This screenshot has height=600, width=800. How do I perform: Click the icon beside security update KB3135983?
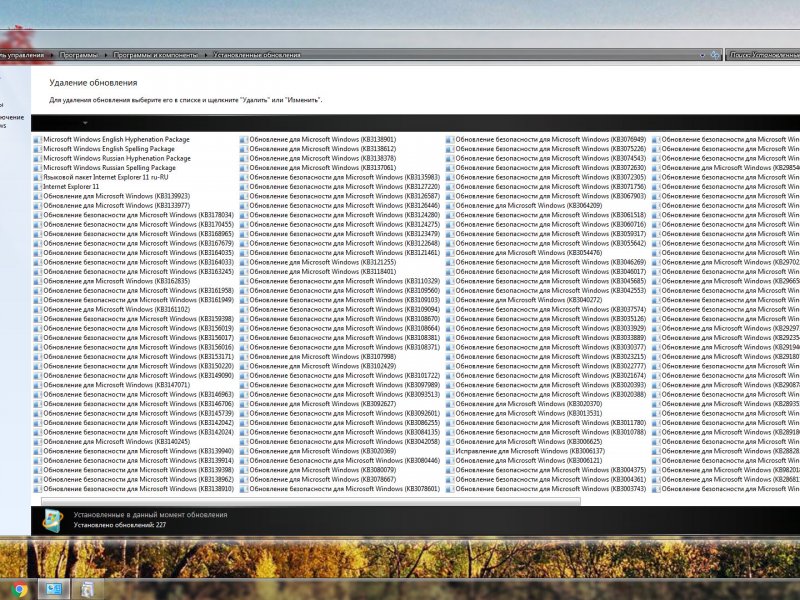coord(243,178)
